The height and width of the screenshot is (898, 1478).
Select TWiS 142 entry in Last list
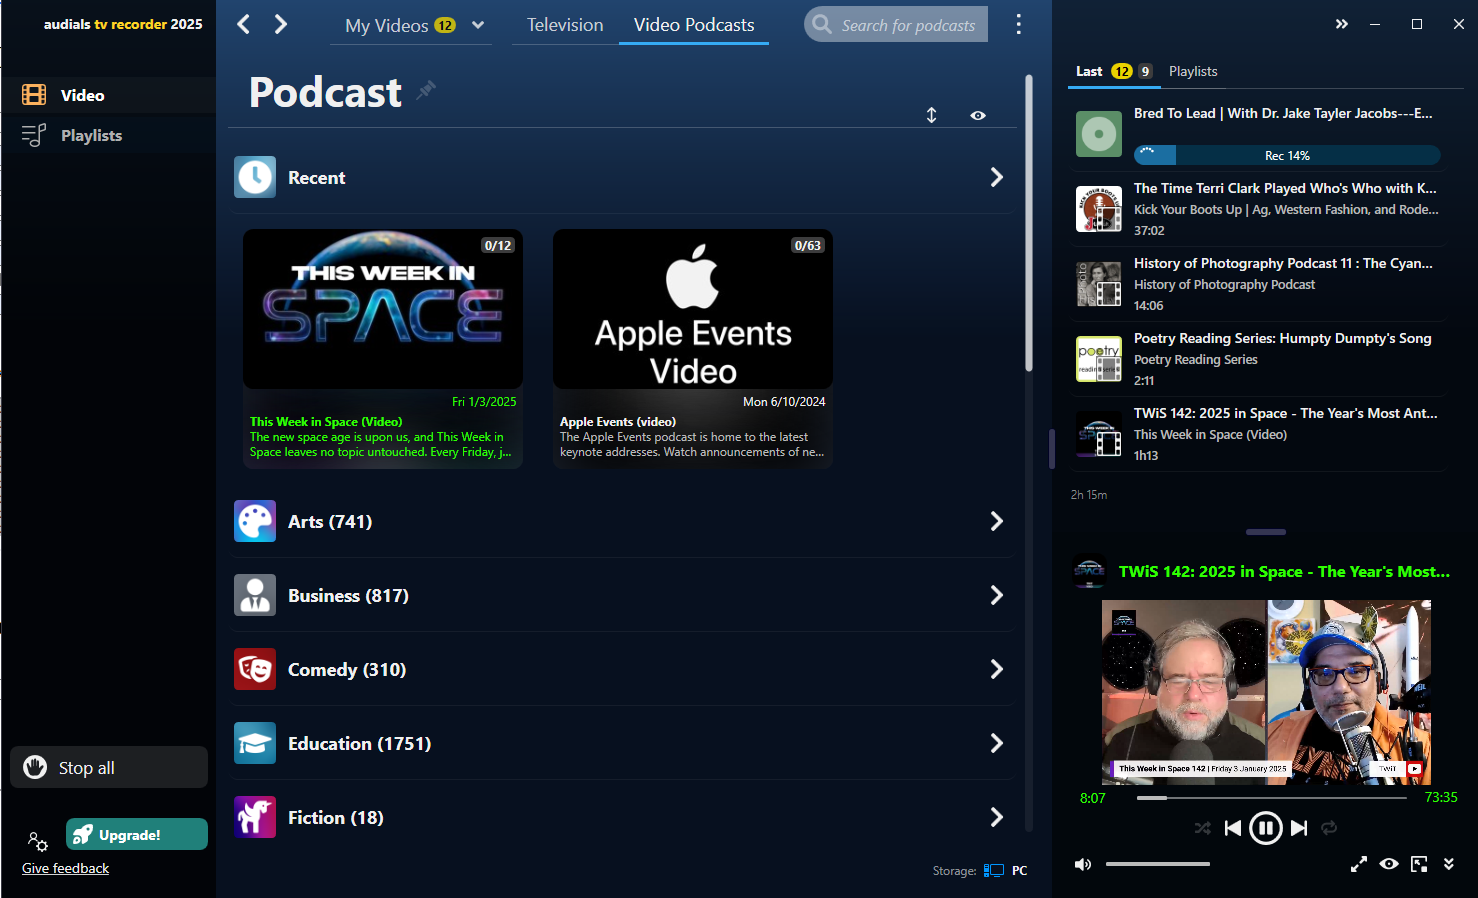[x=1258, y=434]
